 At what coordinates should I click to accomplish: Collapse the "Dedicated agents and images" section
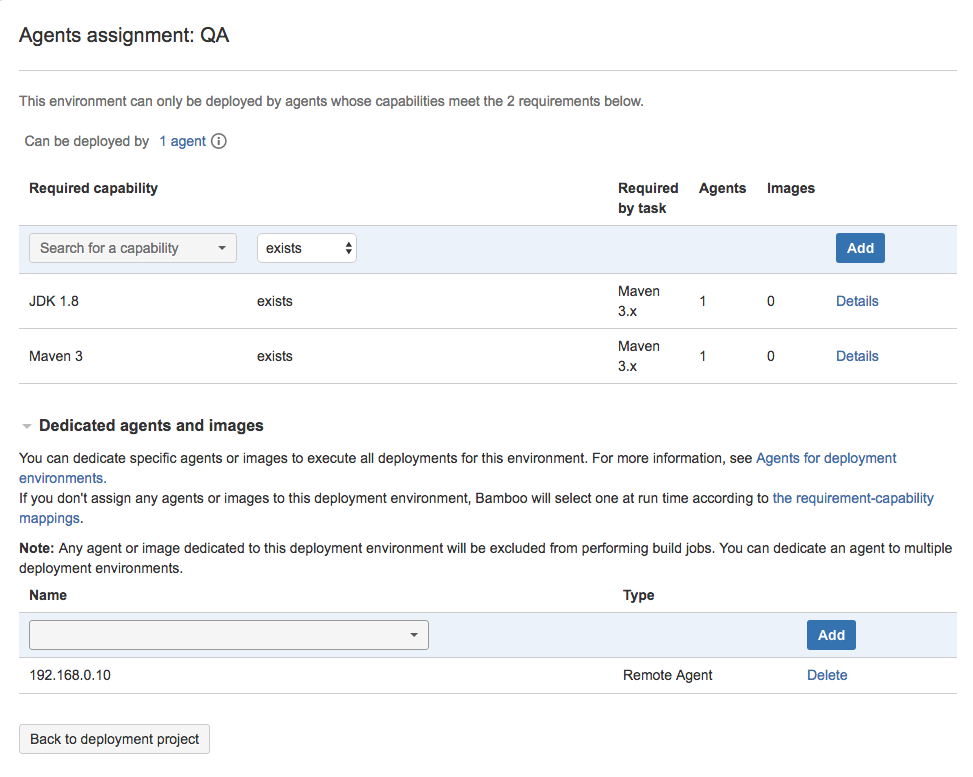(x=26, y=425)
